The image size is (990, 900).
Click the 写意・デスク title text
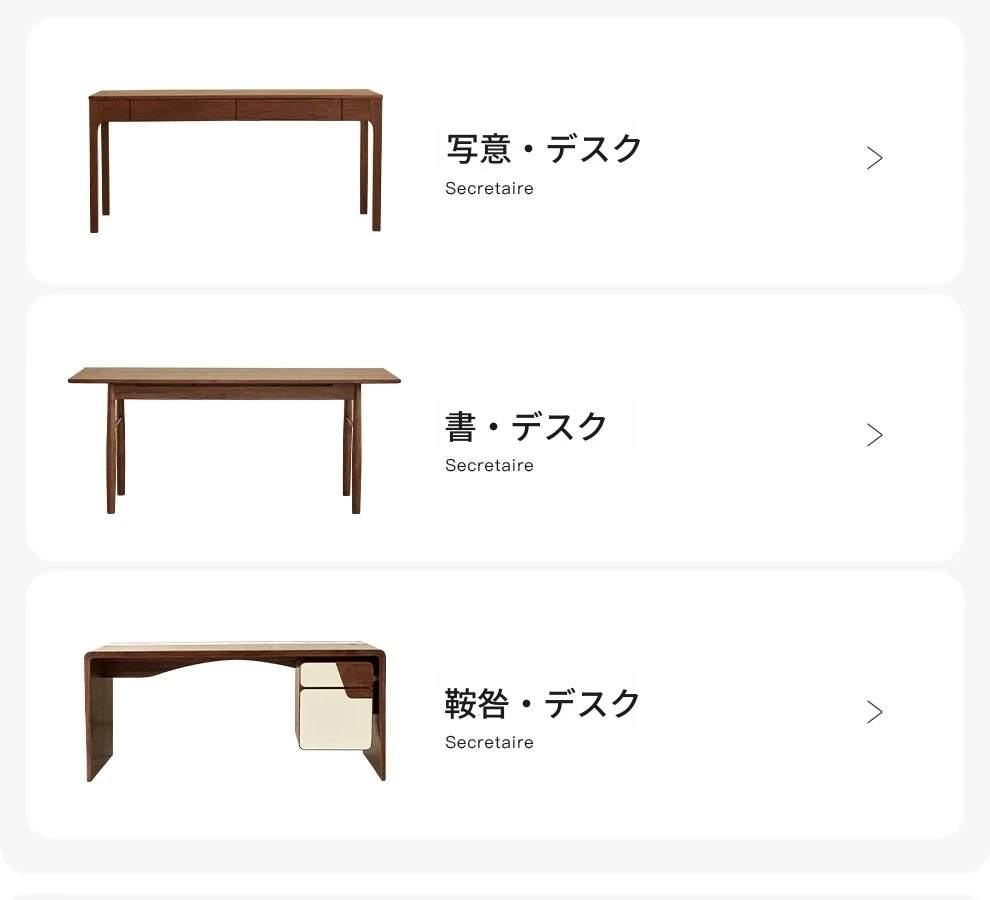544,149
